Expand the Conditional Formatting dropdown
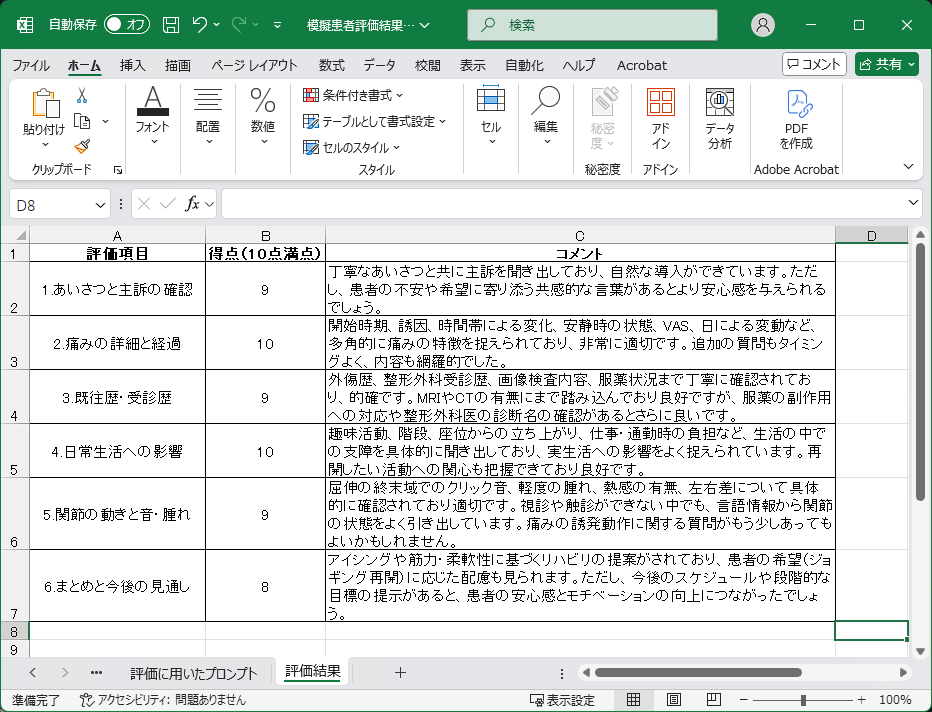The height and width of the screenshot is (712, 932). tap(353, 95)
